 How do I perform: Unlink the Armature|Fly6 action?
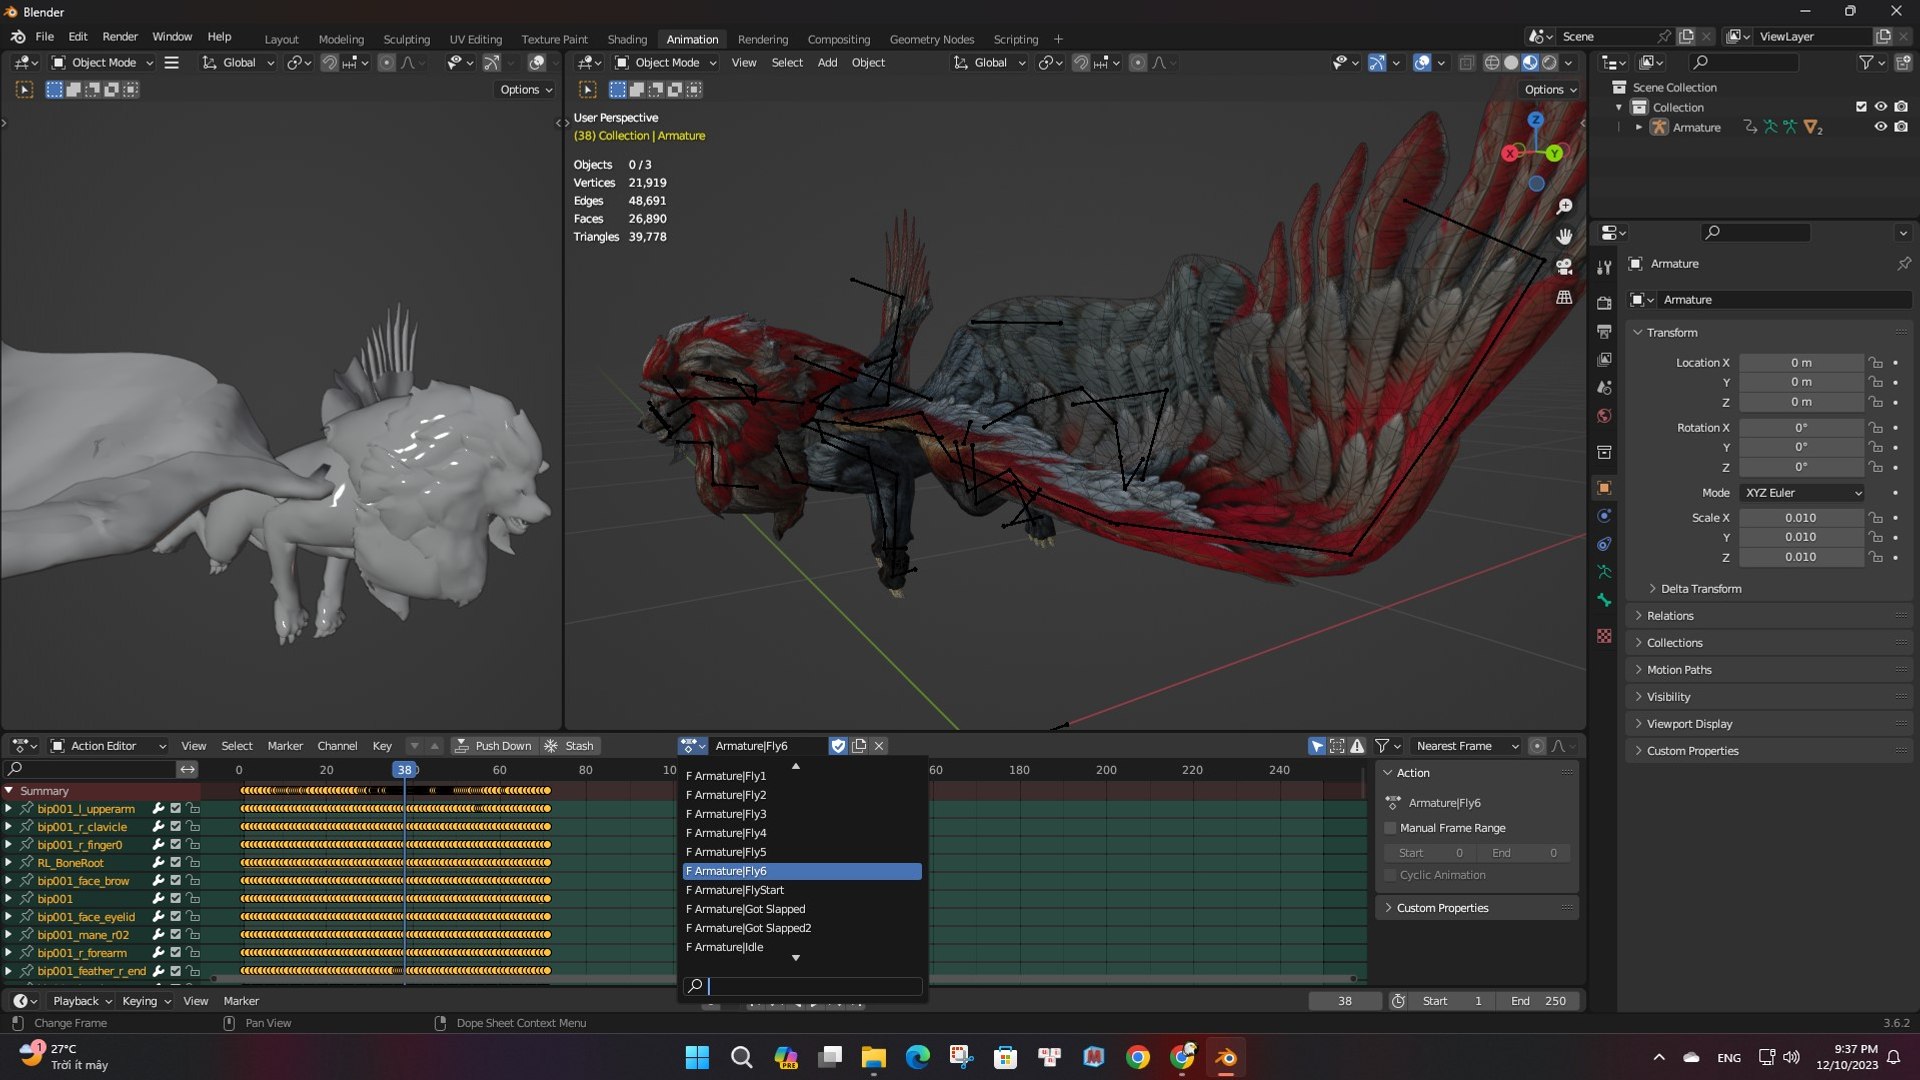879,746
